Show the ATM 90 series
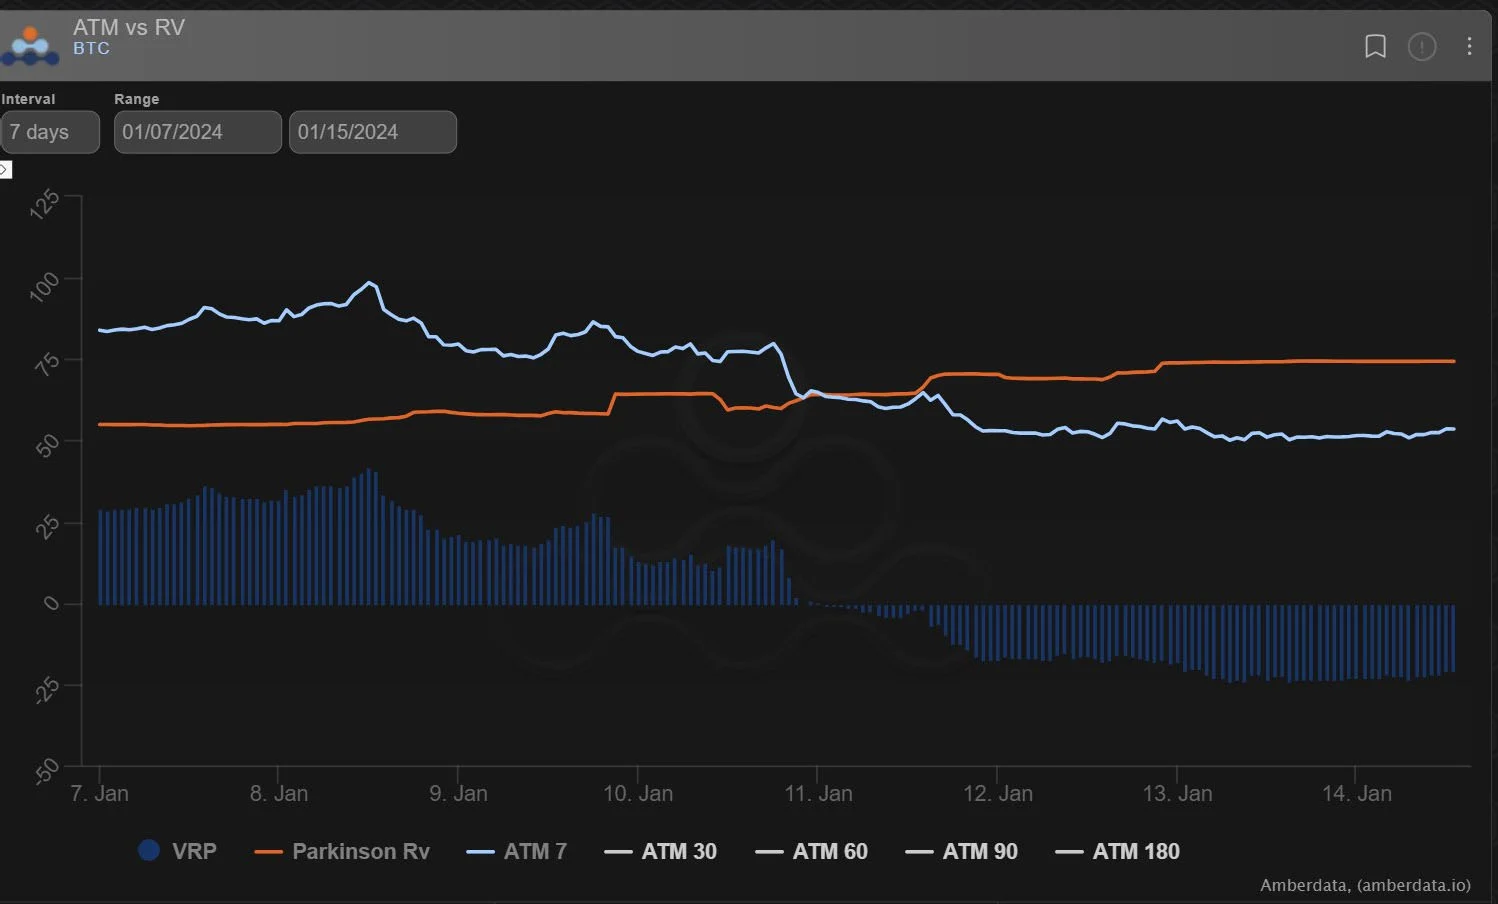The width and height of the screenshot is (1498, 904). (961, 851)
